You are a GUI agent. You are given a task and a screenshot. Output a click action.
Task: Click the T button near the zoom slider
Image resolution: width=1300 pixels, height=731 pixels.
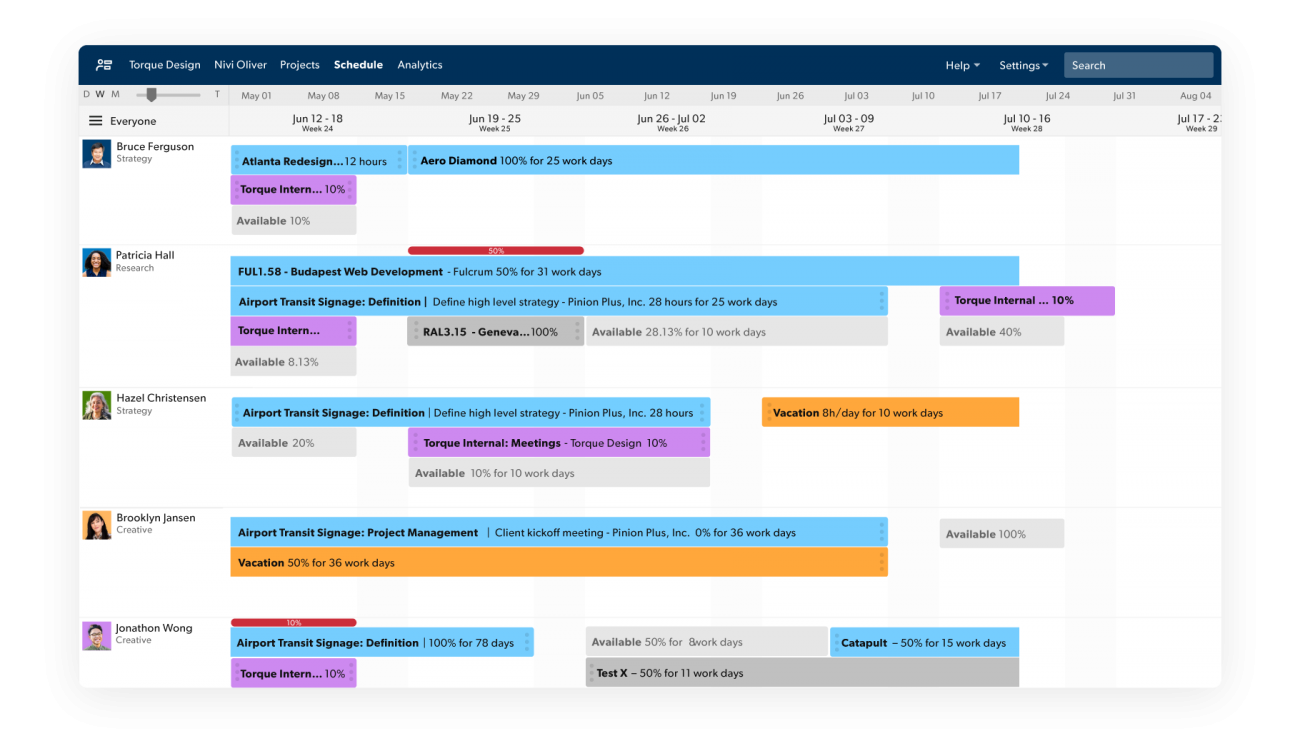[x=217, y=94]
